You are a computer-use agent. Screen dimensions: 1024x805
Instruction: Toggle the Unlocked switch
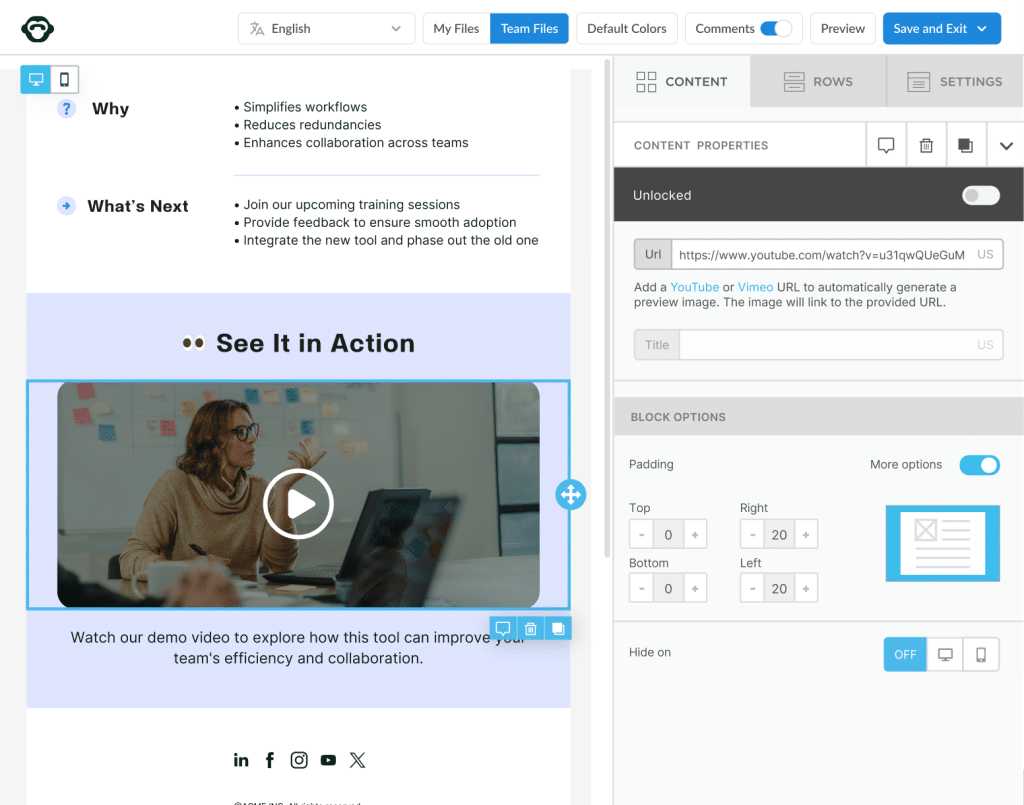click(980, 195)
